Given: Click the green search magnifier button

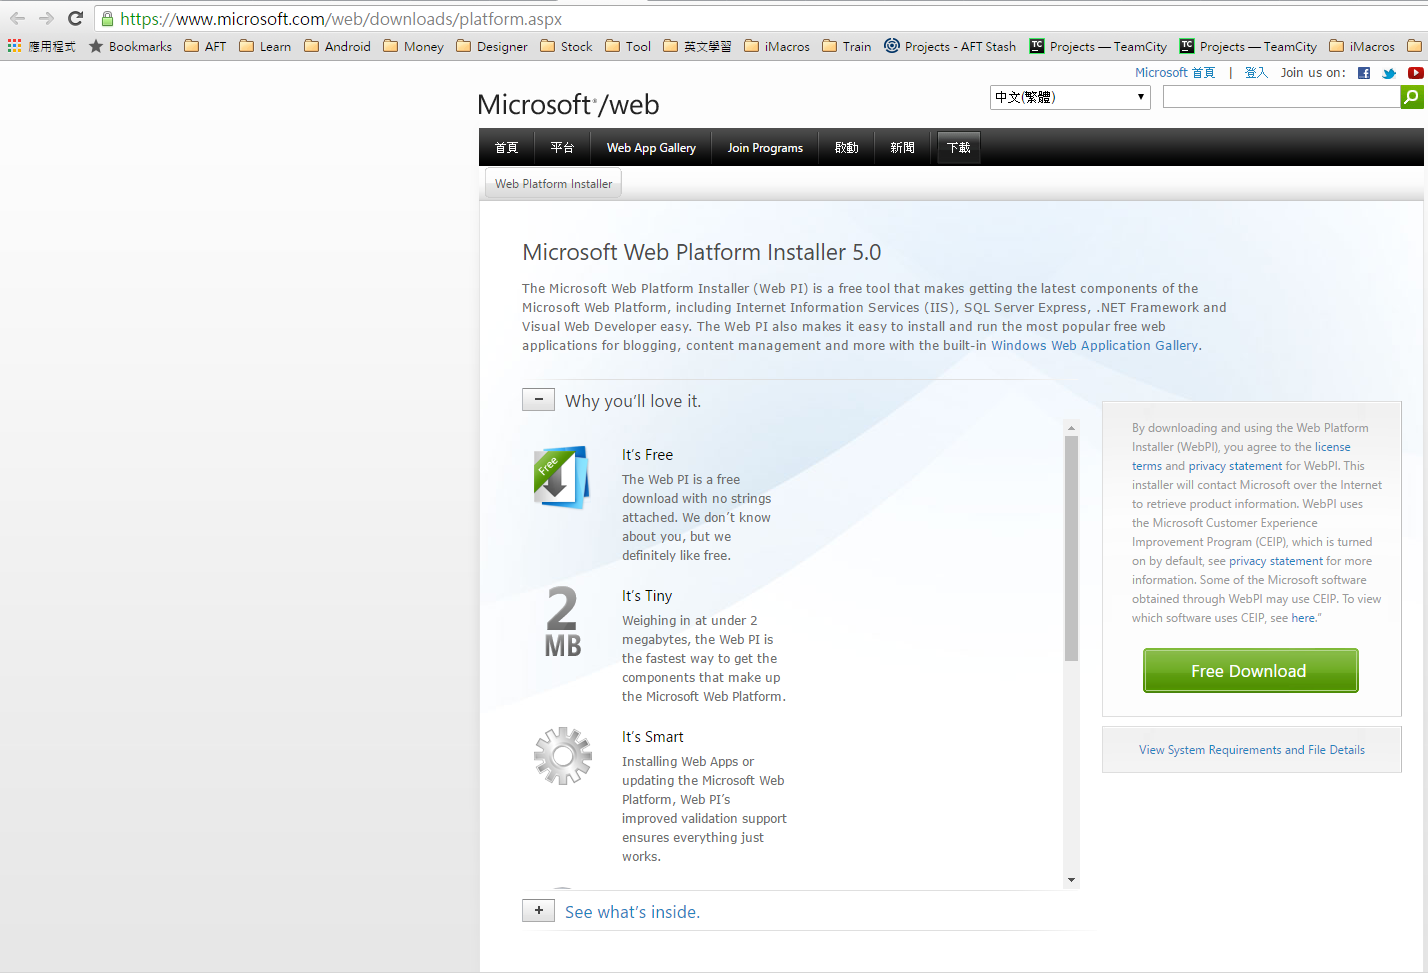Looking at the screenshot, I should pos(1411,97).
